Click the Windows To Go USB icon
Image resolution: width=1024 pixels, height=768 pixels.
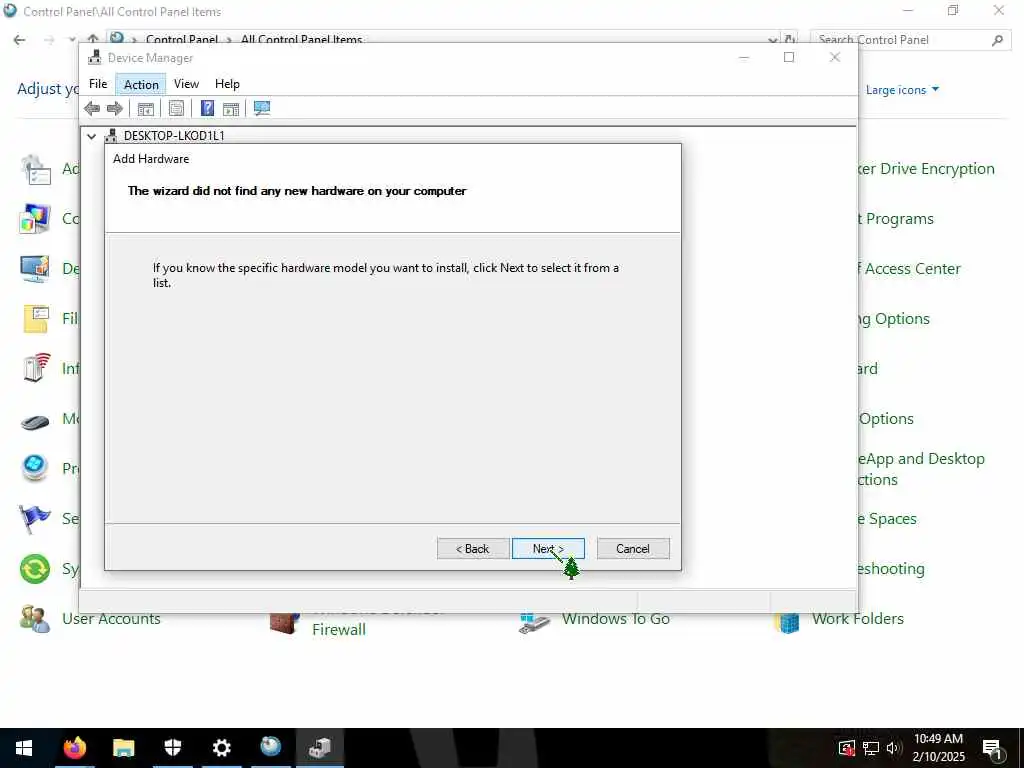534,623
